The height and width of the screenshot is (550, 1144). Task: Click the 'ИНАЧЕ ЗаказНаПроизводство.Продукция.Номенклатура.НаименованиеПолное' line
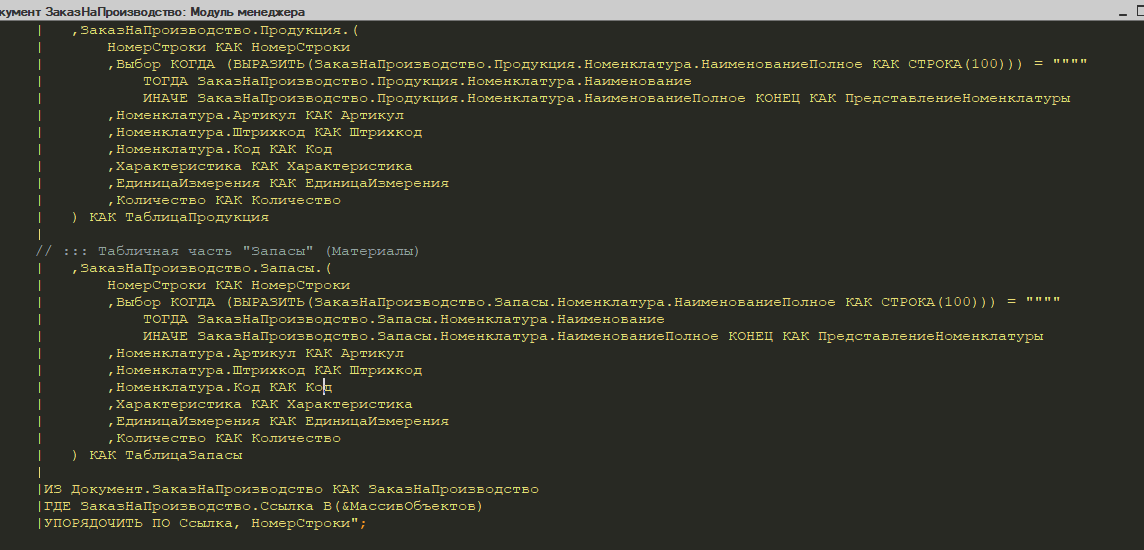(x=606, y=98)
